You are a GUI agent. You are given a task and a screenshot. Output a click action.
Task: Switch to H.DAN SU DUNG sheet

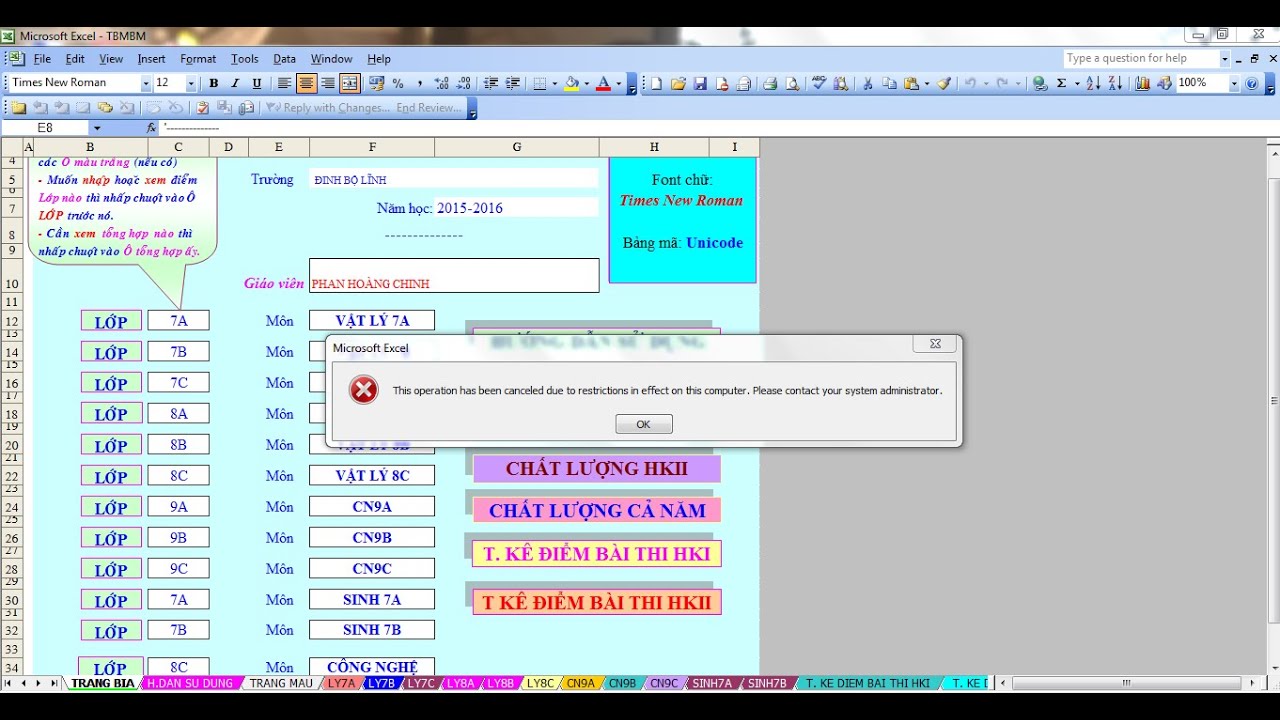[190, 683]
